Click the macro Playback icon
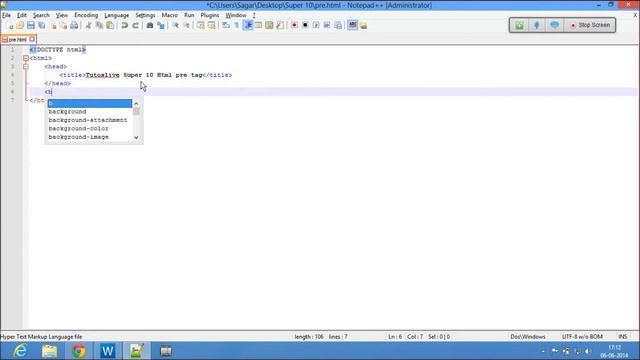Image resolution: width=640 pixels, height=360 pixels. click(x=316, y=25)
